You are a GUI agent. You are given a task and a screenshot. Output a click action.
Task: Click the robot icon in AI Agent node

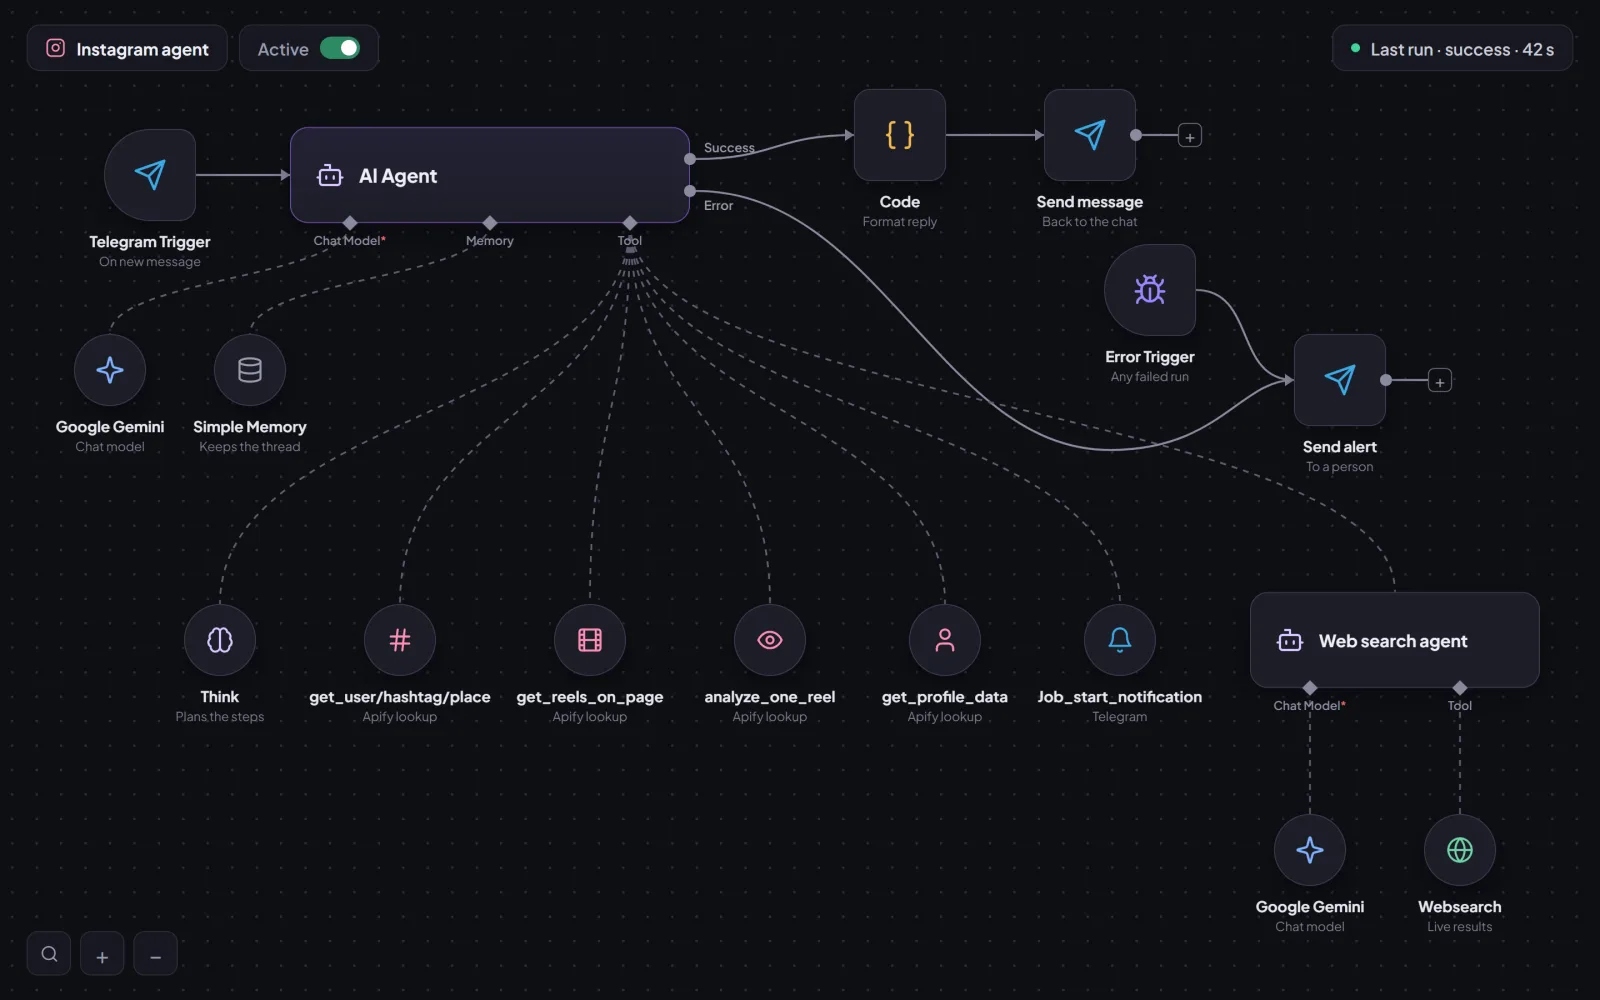coord(330,176)
